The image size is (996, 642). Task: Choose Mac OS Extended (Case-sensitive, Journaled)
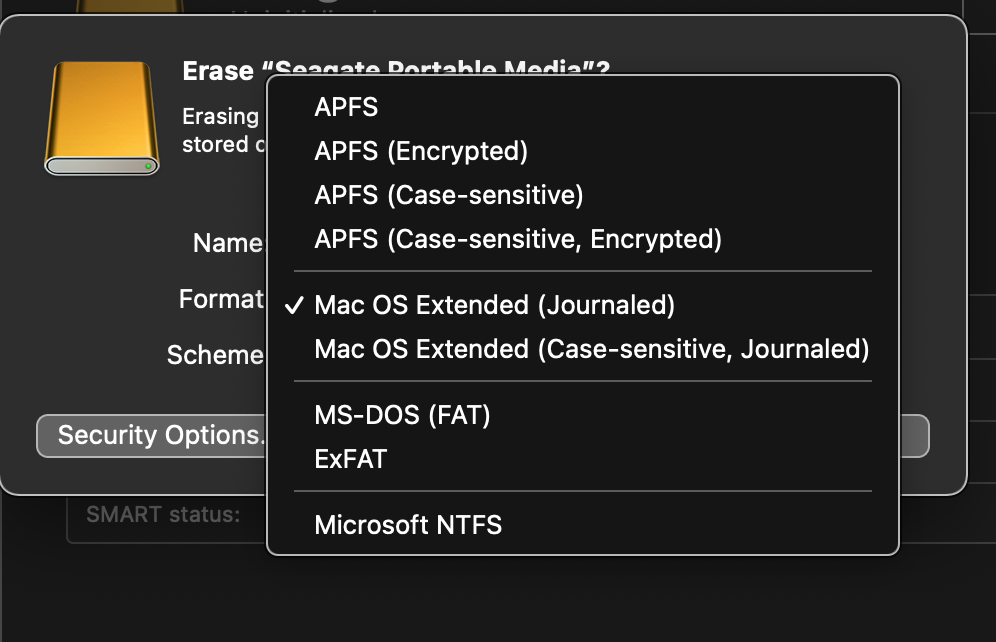(591, 349)
